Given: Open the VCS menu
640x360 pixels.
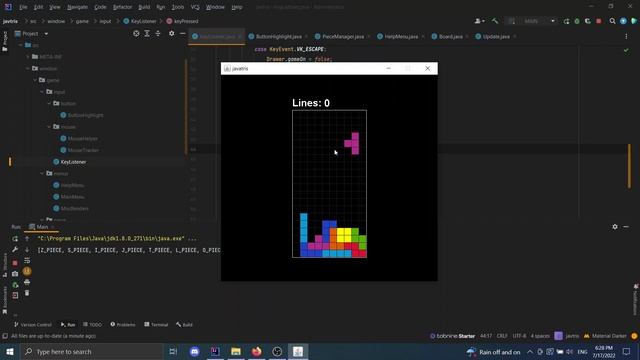Looking at the screenshot, I should tap(195, 7).
